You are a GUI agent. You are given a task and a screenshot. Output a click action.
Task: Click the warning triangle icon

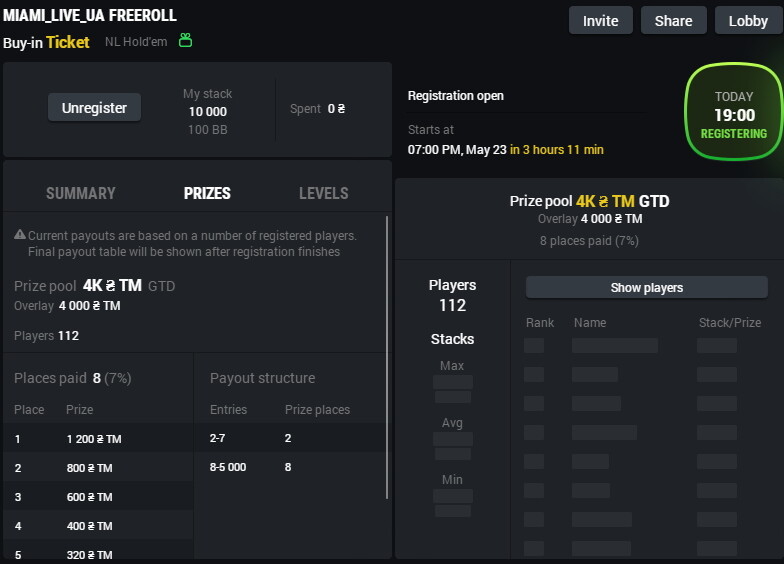pyautogui.click(x=20, y=234)
